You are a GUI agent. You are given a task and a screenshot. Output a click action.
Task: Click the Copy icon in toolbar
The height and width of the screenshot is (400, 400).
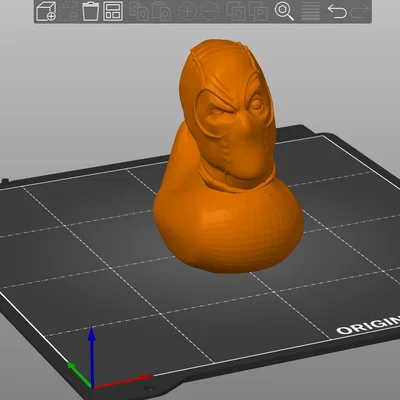[139, 11]
